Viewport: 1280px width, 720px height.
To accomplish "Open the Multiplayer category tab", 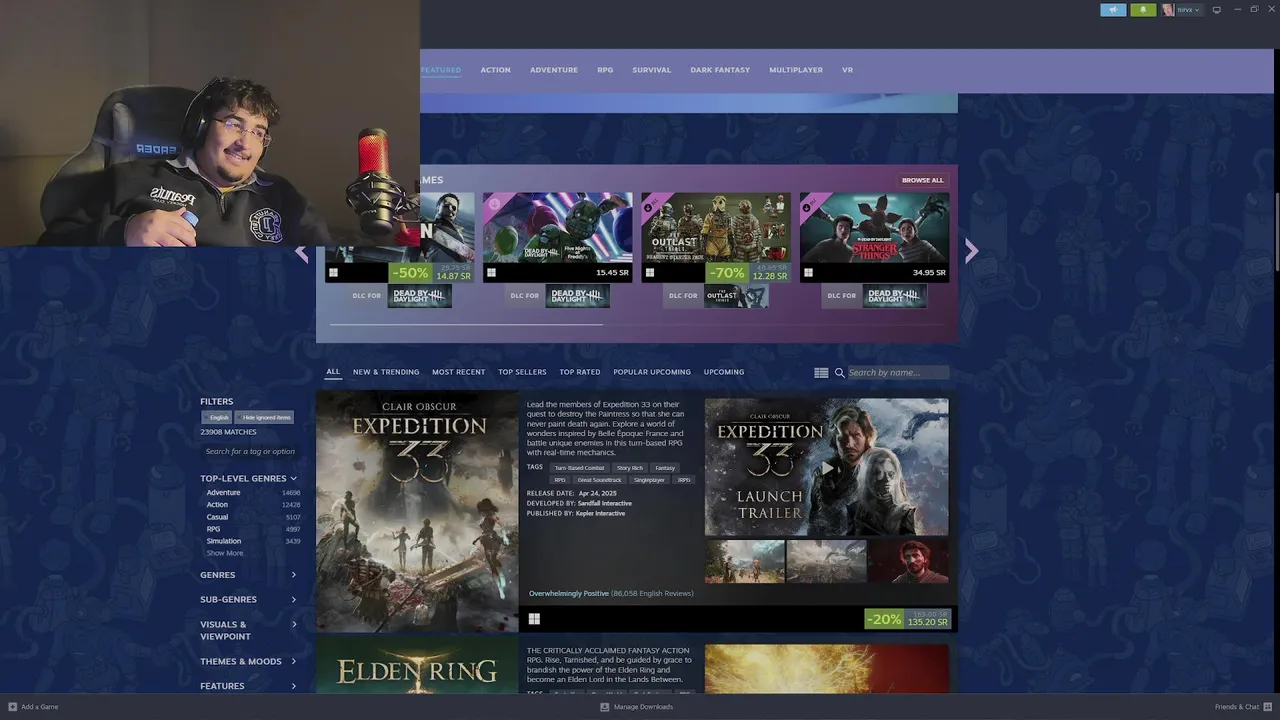I will 796,70.
